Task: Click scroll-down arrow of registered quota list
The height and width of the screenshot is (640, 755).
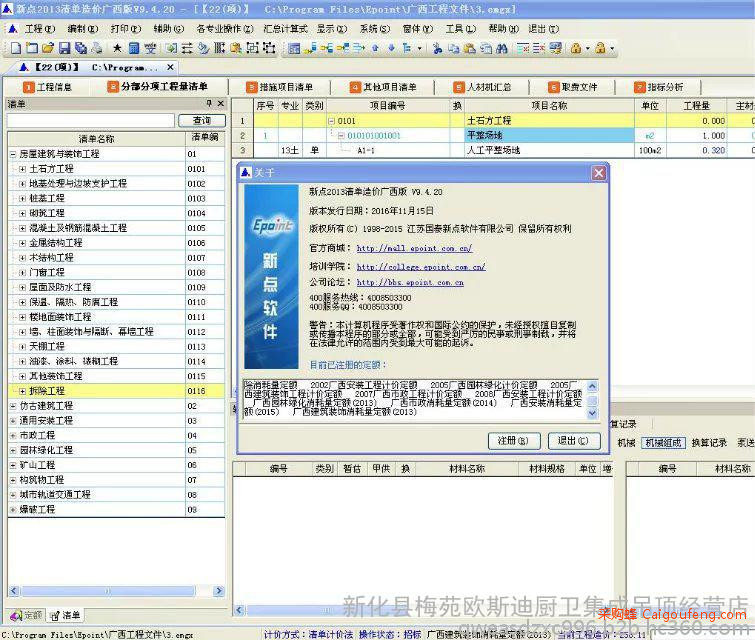Action: (592, 413)
